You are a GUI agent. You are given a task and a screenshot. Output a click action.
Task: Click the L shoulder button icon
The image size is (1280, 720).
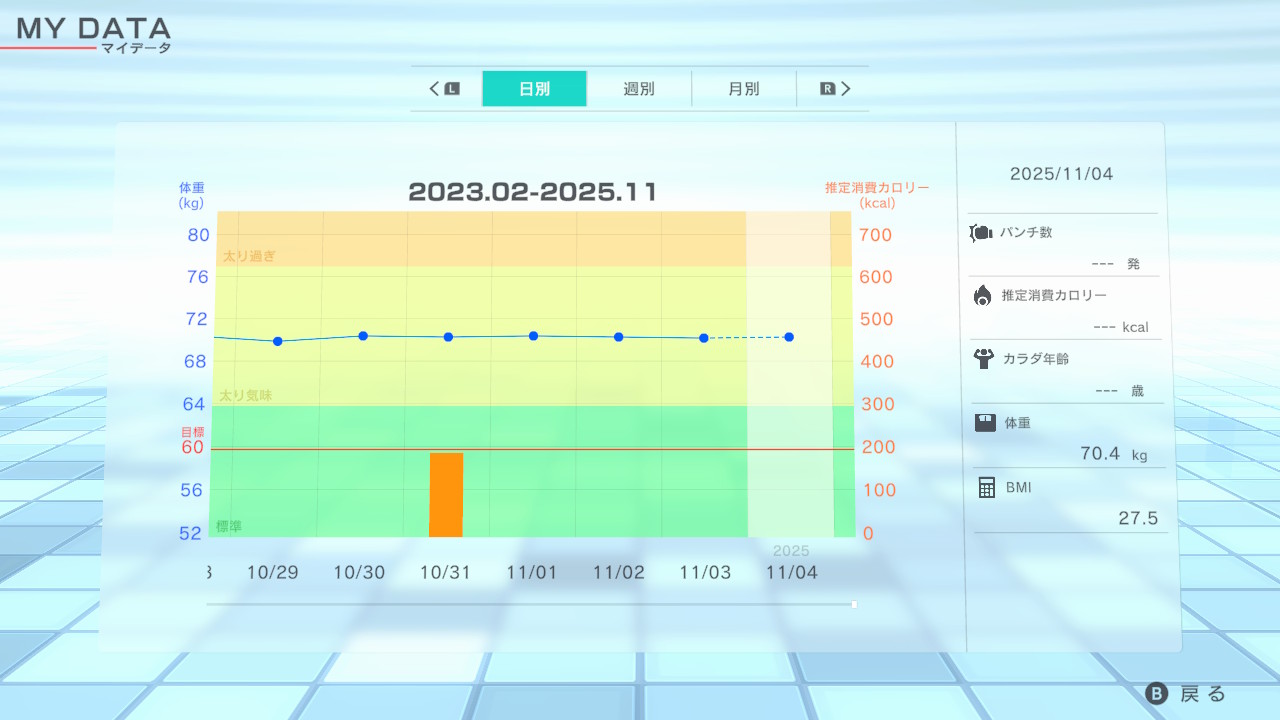coord(452,89)
